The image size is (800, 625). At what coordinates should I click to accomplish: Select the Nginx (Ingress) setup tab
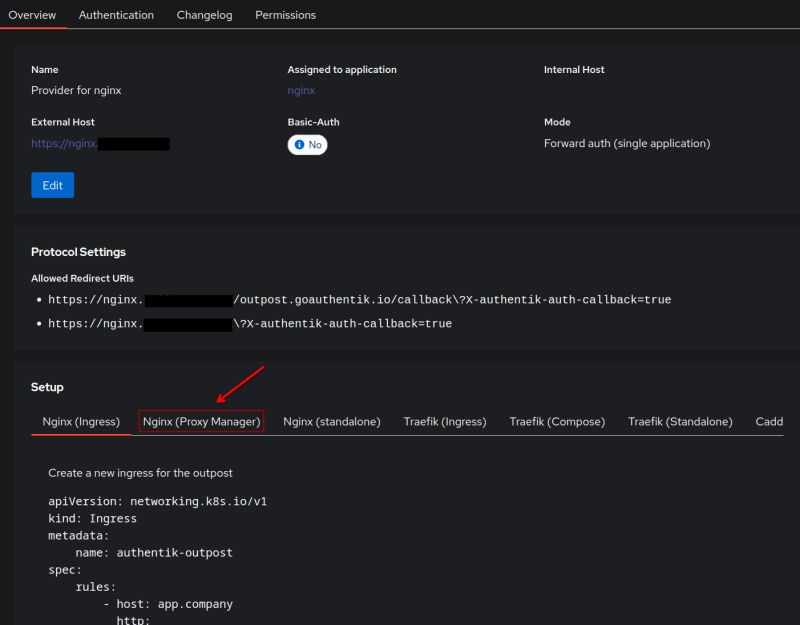pyautogui.click(x=80, y=422)
